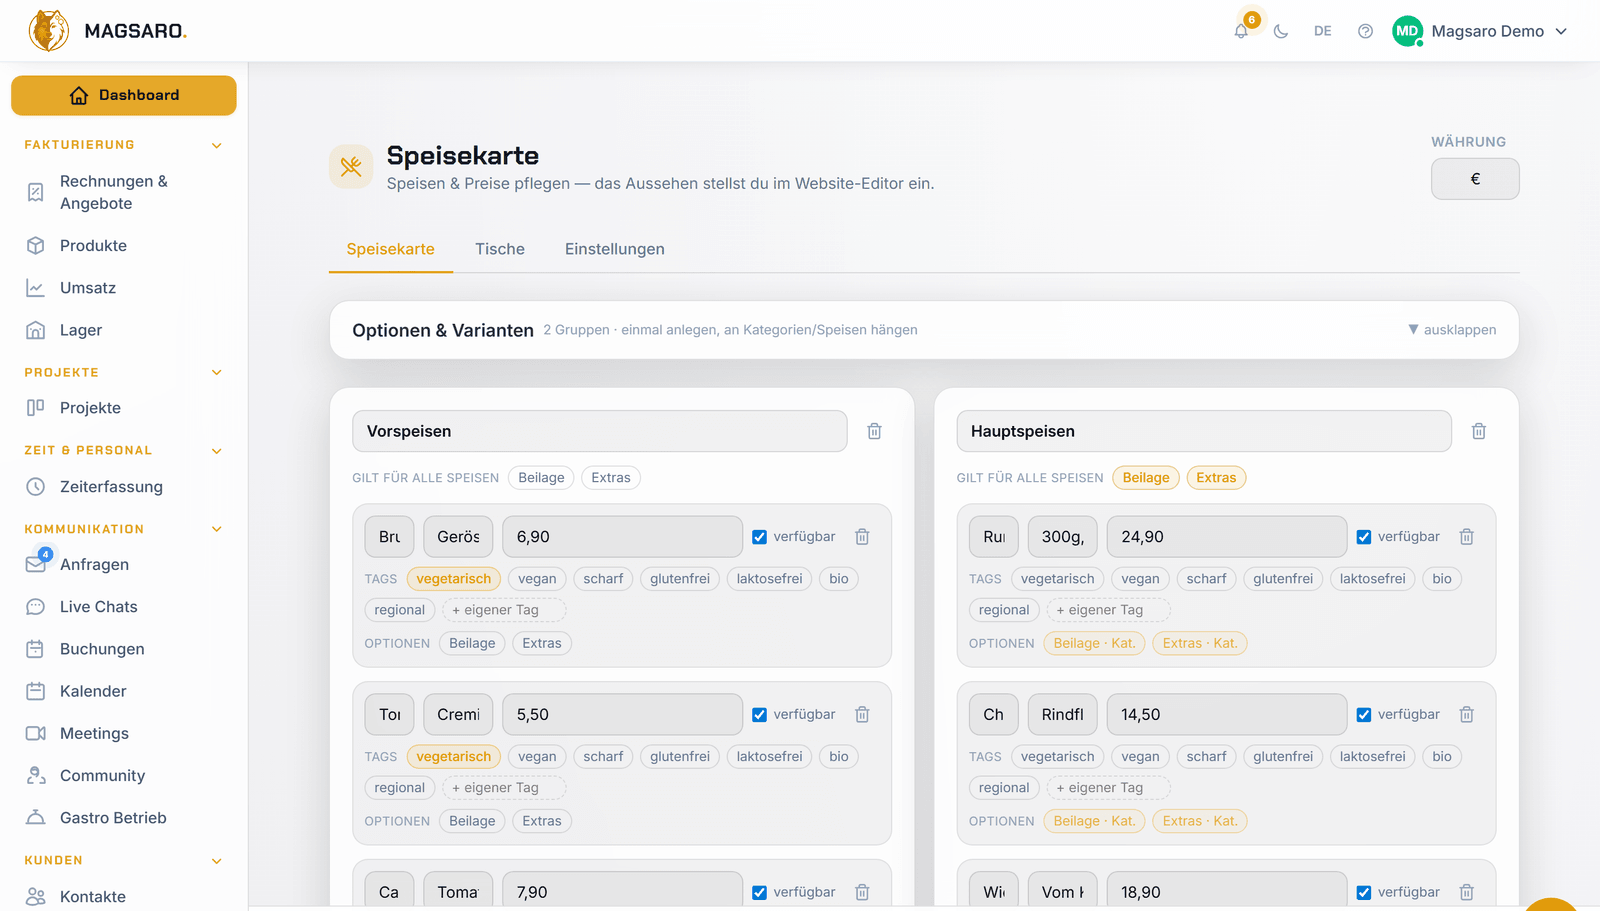Add eigener Tag to 14,50 dish

(1108, 788)
